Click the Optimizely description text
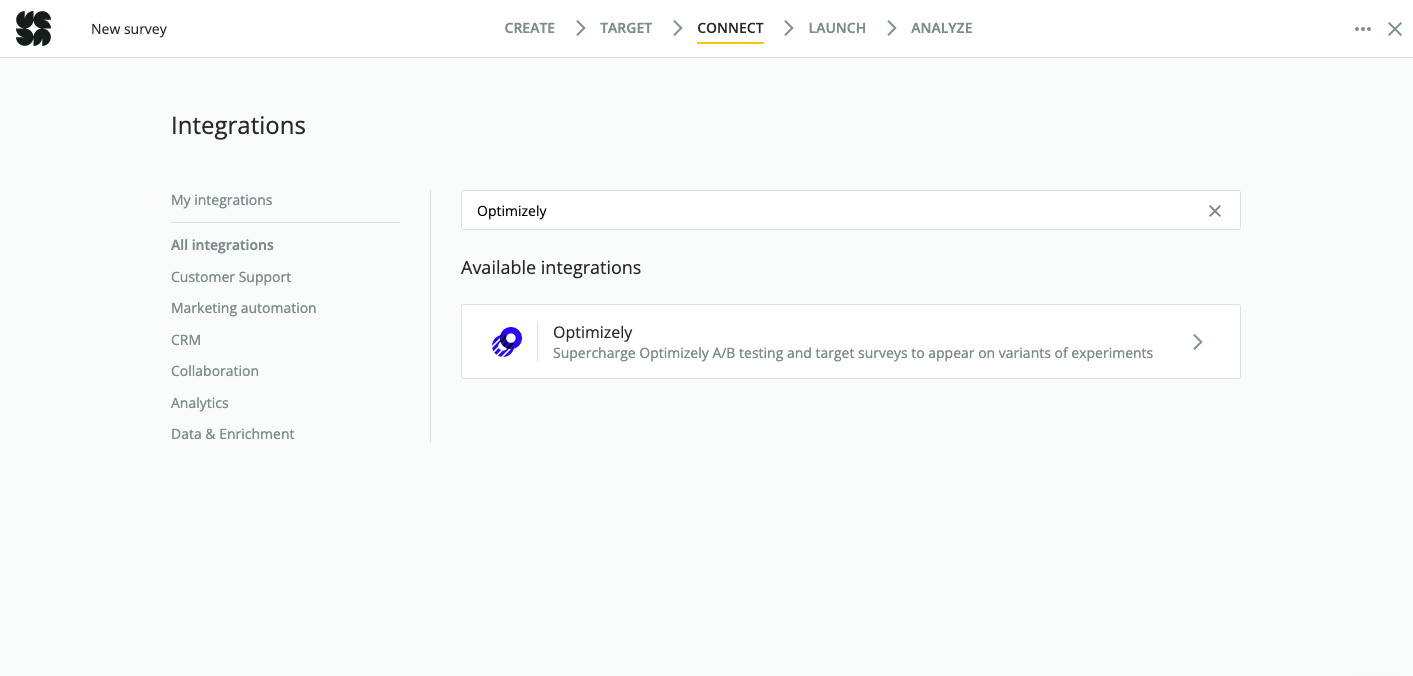The width and height of the screenshot is (1413, 676). coord(853,353)
